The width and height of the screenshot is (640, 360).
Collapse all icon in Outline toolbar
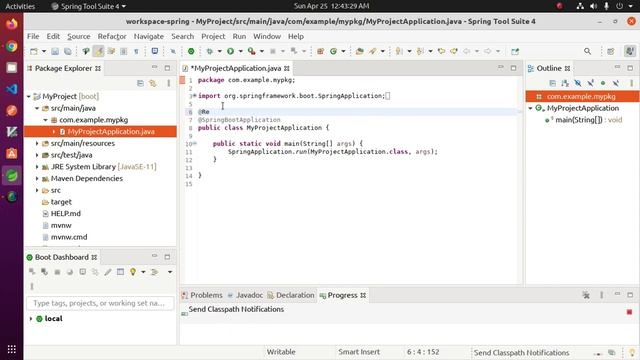pyautogui.click(x=553, y=83)
